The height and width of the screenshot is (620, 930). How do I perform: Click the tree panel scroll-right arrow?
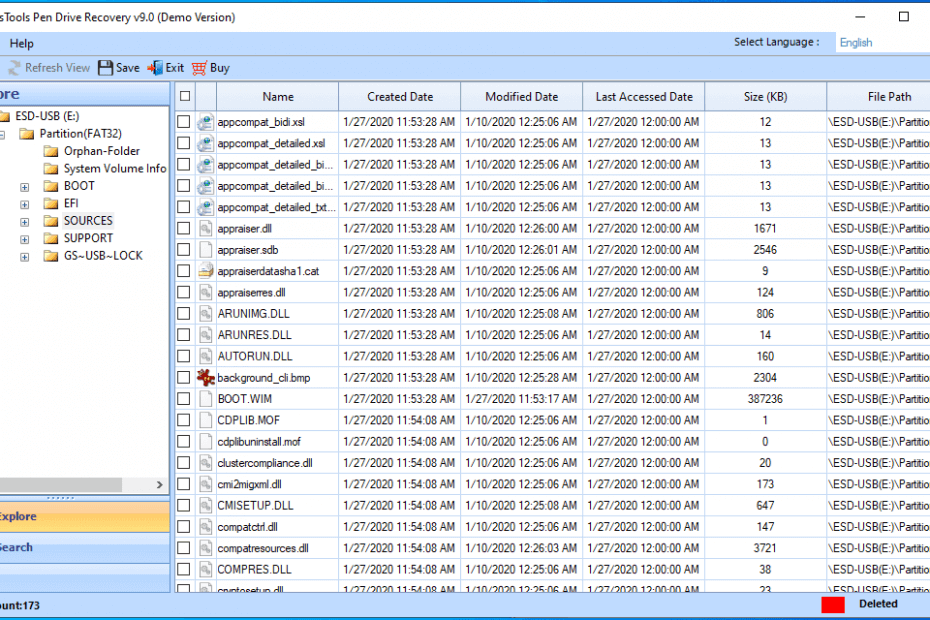[x=159, y=485]
